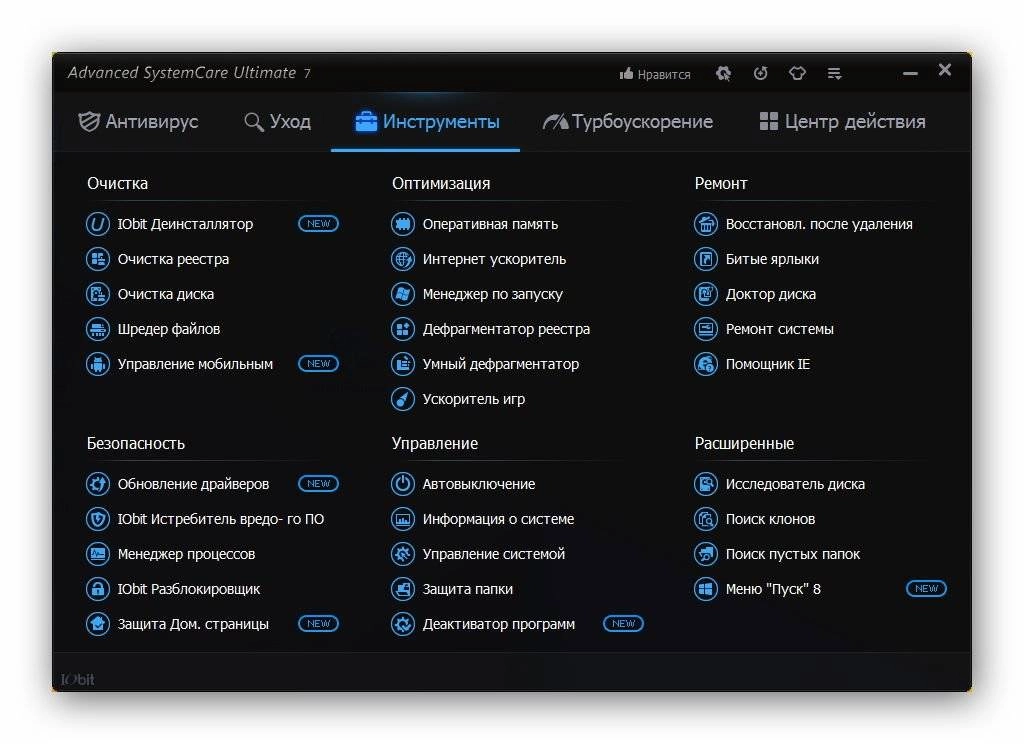The width and height of the screenshot is (1024, 744).
Task: Click the Информация о системе label
Action: 498,519
